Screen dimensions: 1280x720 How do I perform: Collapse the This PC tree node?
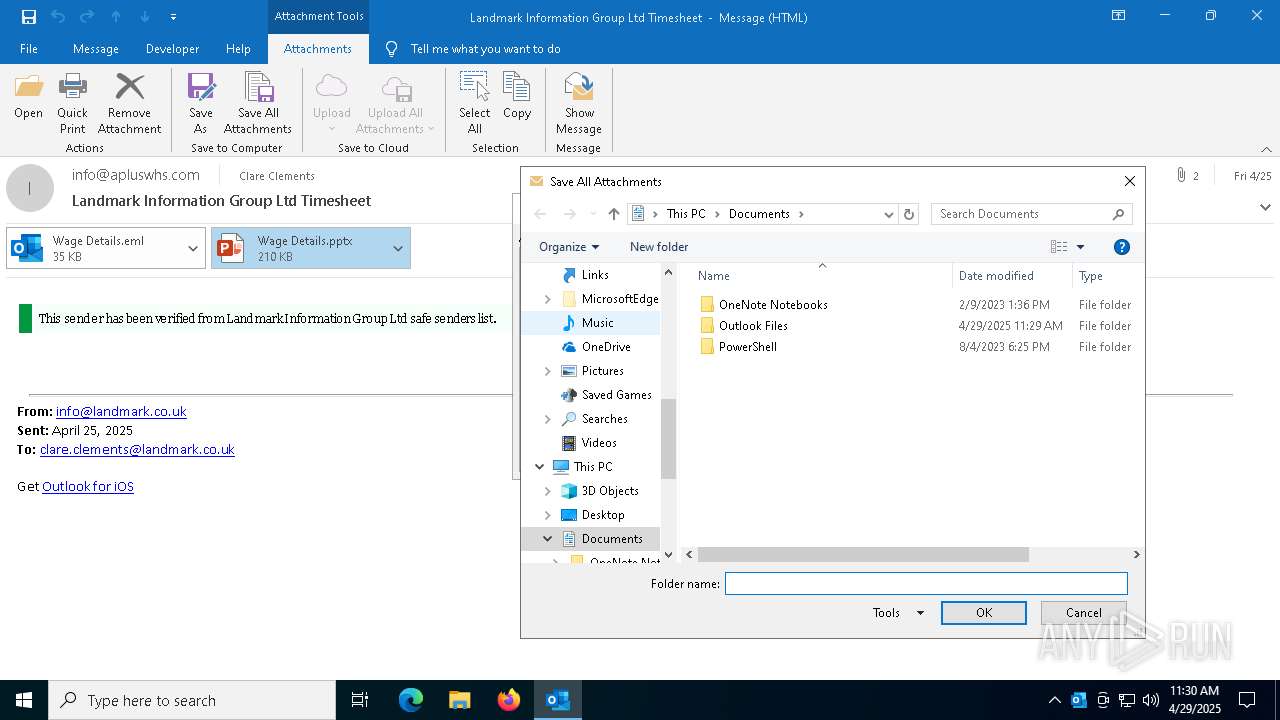[x=540, y=467]
